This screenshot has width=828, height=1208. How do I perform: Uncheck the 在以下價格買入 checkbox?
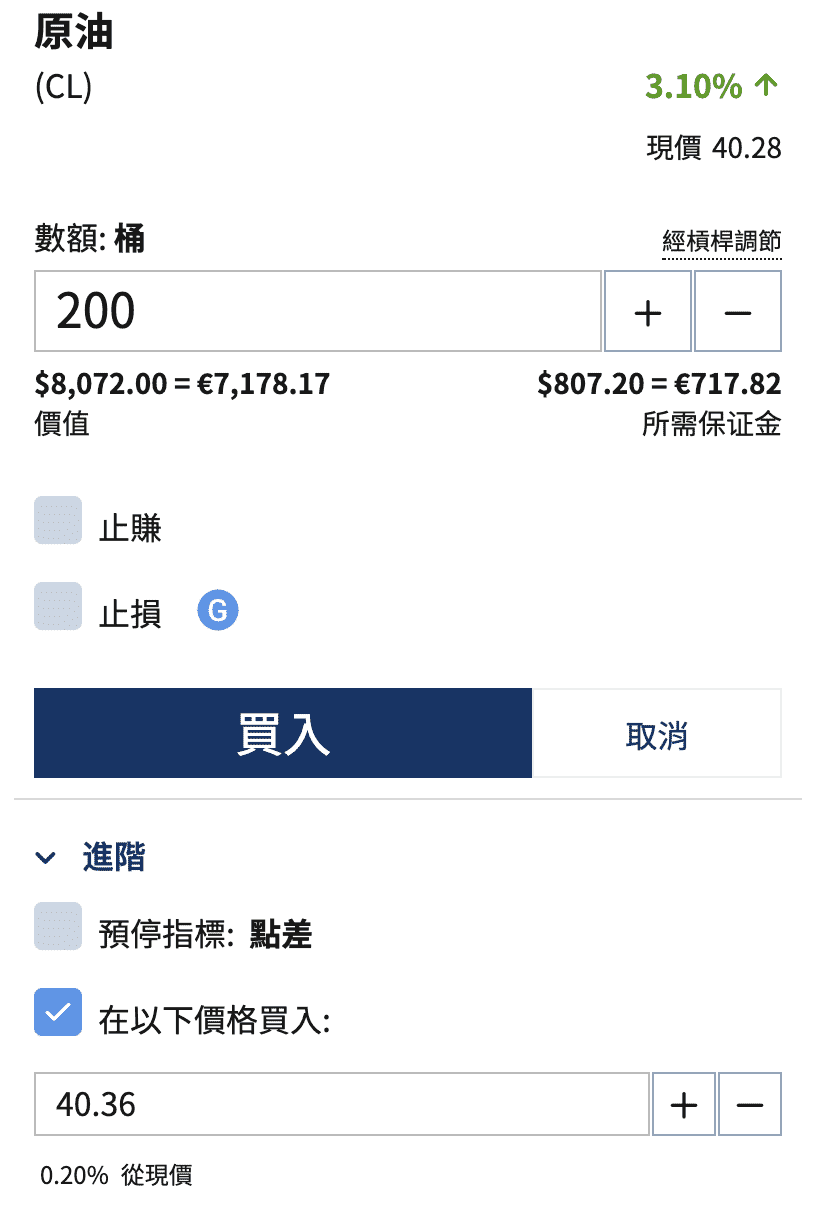58,1012
